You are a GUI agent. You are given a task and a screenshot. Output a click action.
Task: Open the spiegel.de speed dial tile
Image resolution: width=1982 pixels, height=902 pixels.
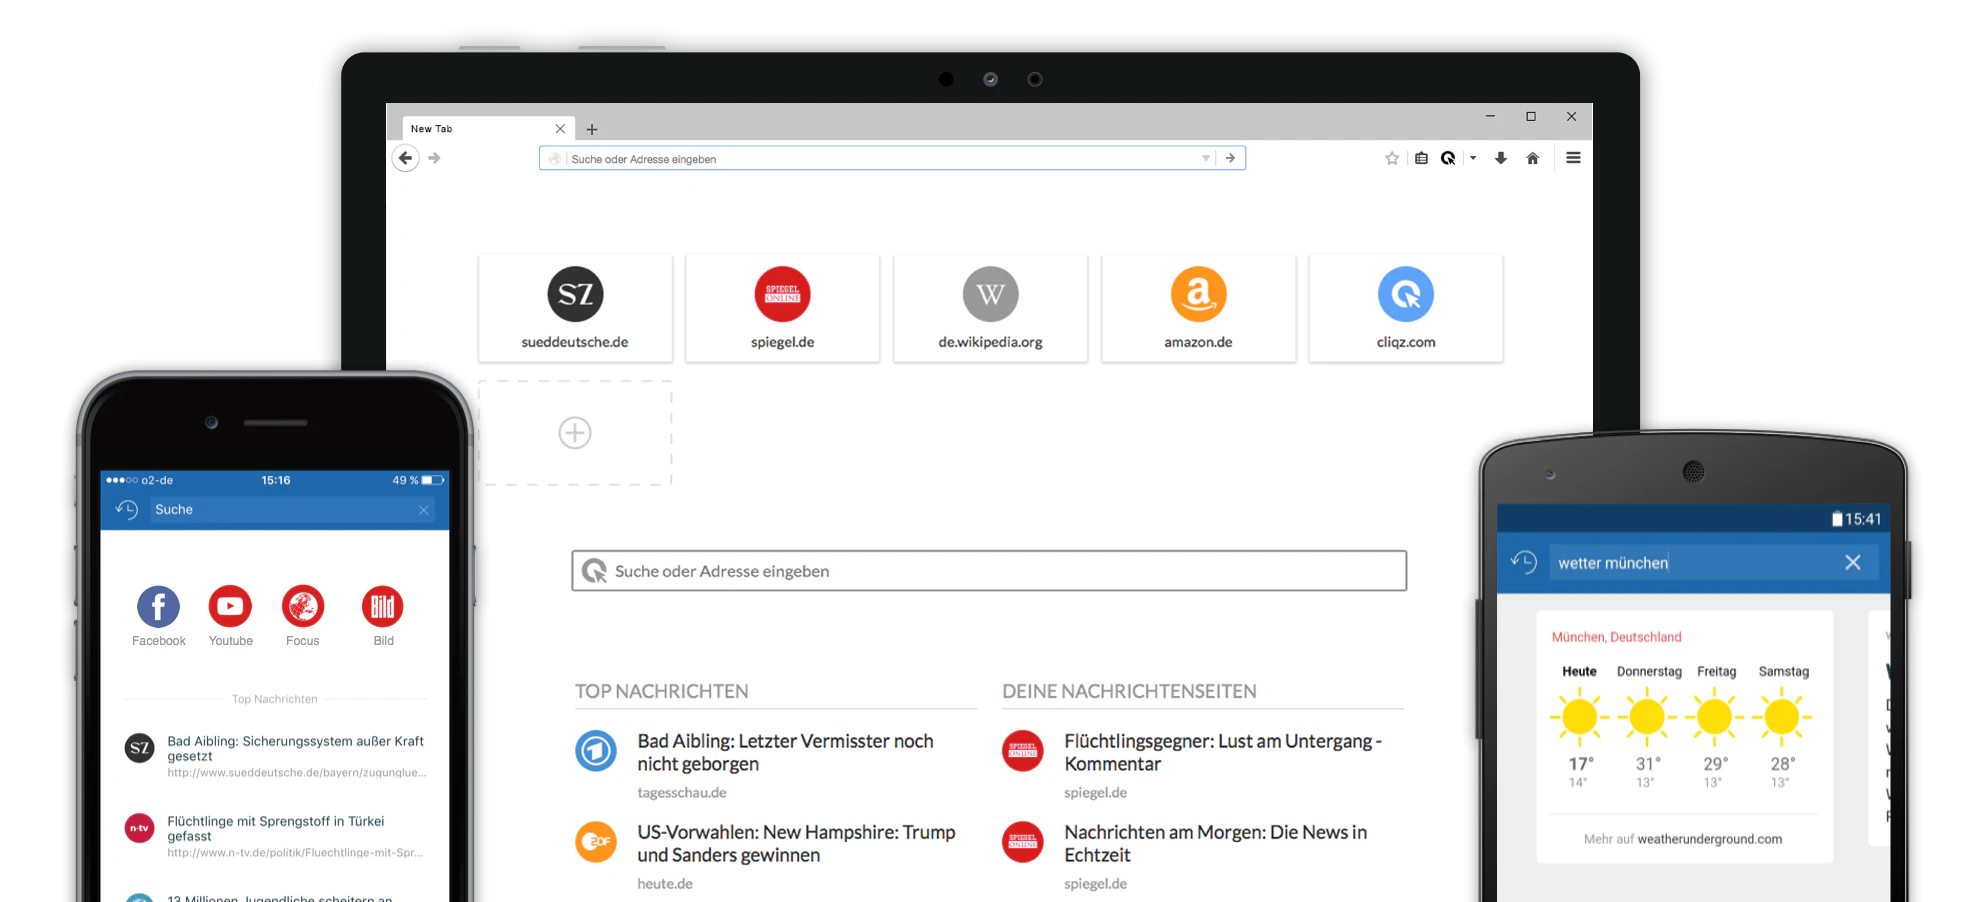pyautogui.click(x=783, y=308)
